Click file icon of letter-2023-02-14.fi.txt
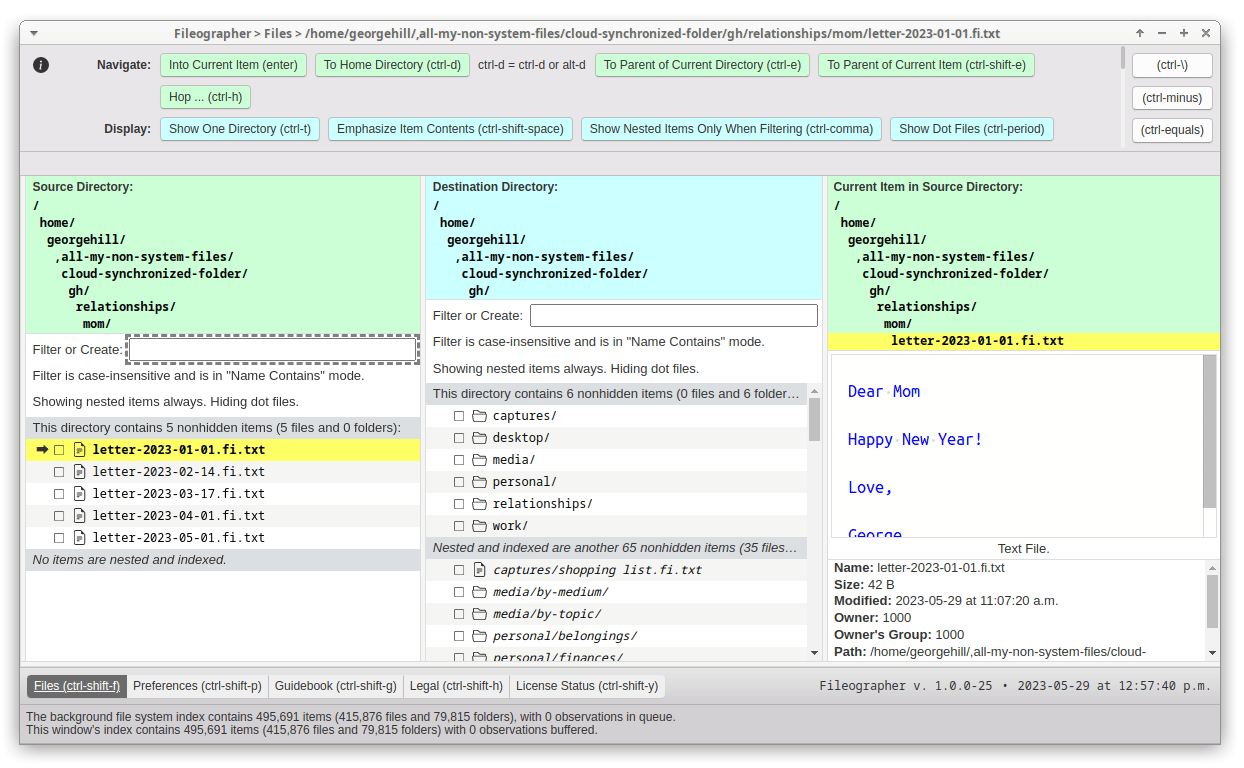Screen dimensions: 1244x768 click(80, 472)
